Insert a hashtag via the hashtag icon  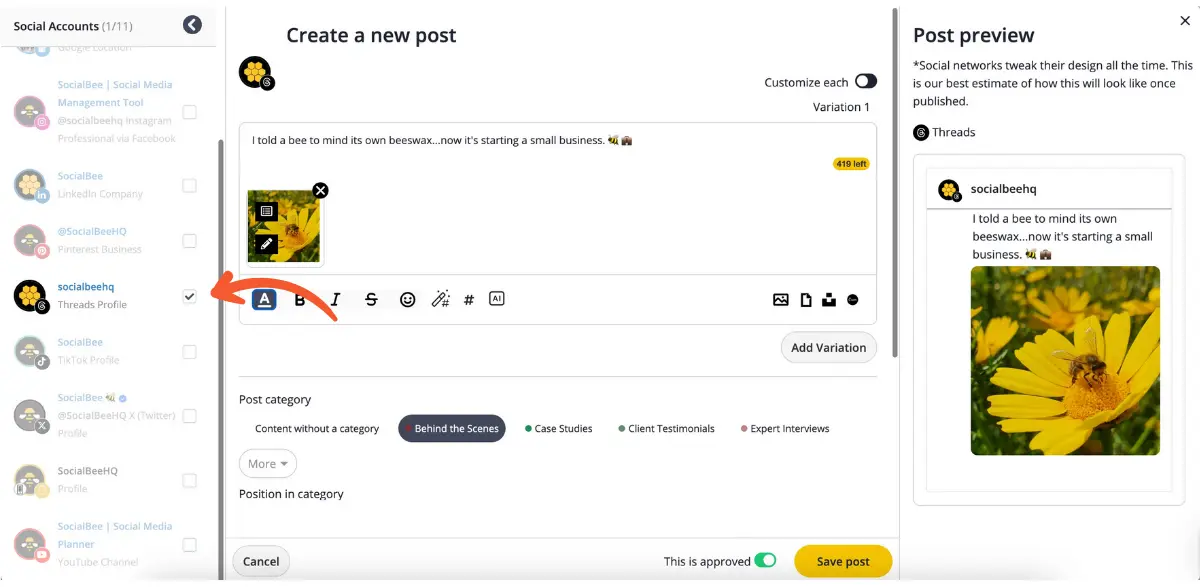click(x=467, y=298)
